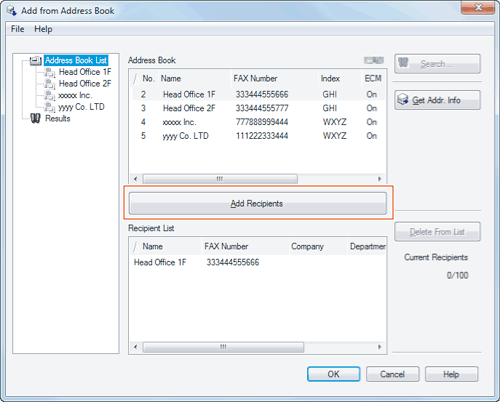Image resolution: width=500 pixels, height=402 pixels.
Task: Click the Add Recipients button
Action: (258, 203)
